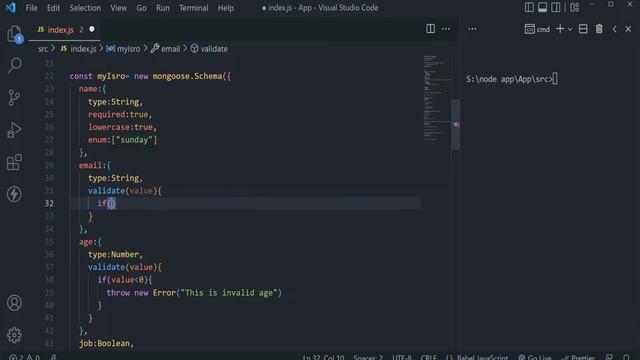The width and height of the screenshot is (640, 360).
Task: Open the Terminal menu
Action: (193, 8)
